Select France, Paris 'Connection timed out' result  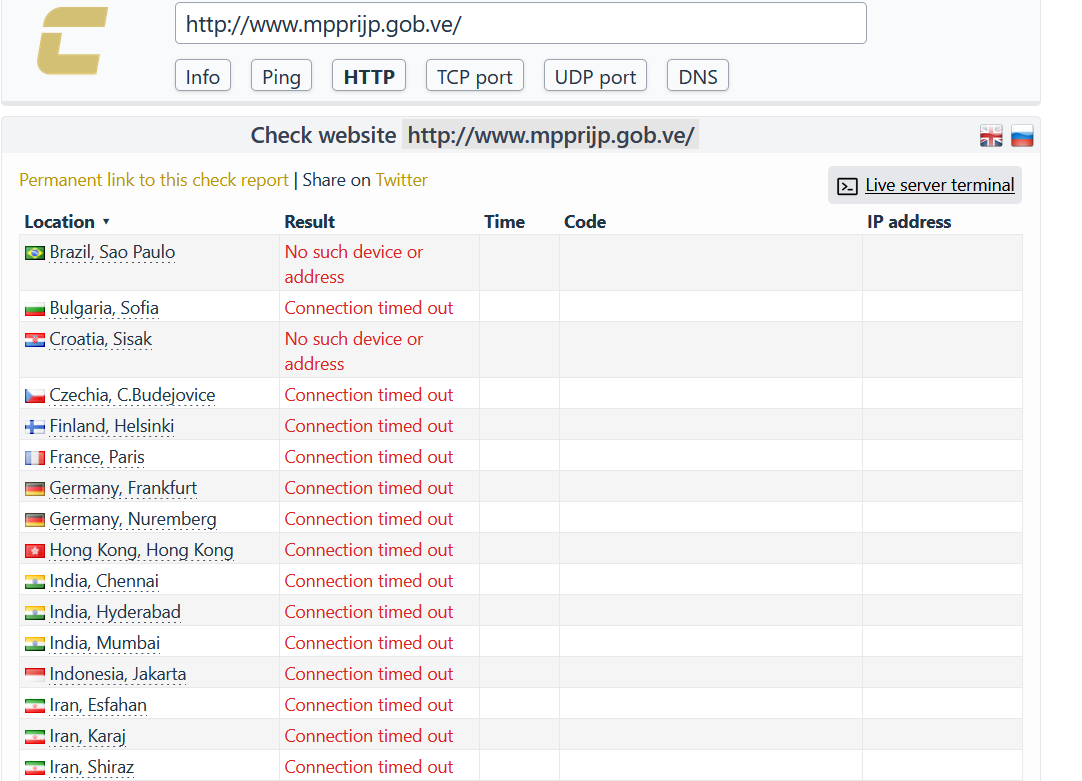[x=369, y=457]
